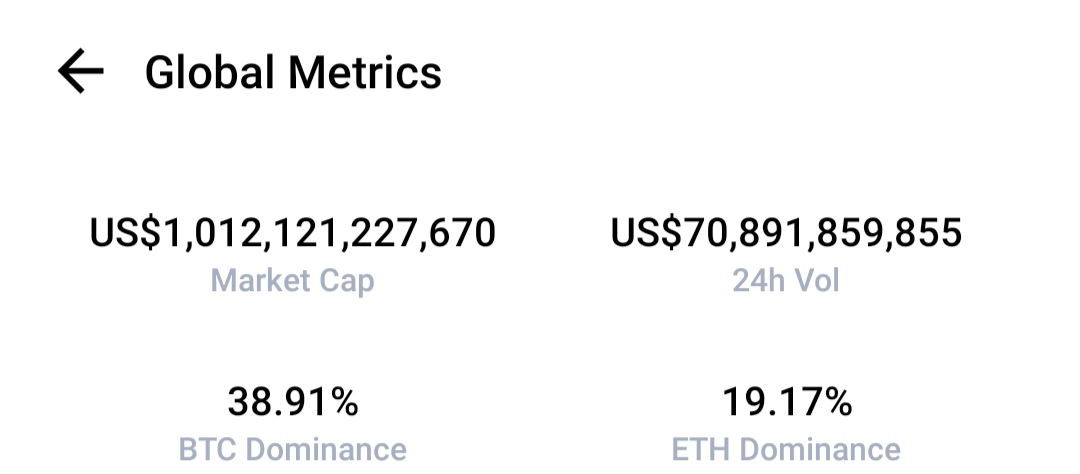The width and height of the screenshot is (1080, 474).
Task: Open the BTC Dominance metric card
Action: click(x=293, y=424)
